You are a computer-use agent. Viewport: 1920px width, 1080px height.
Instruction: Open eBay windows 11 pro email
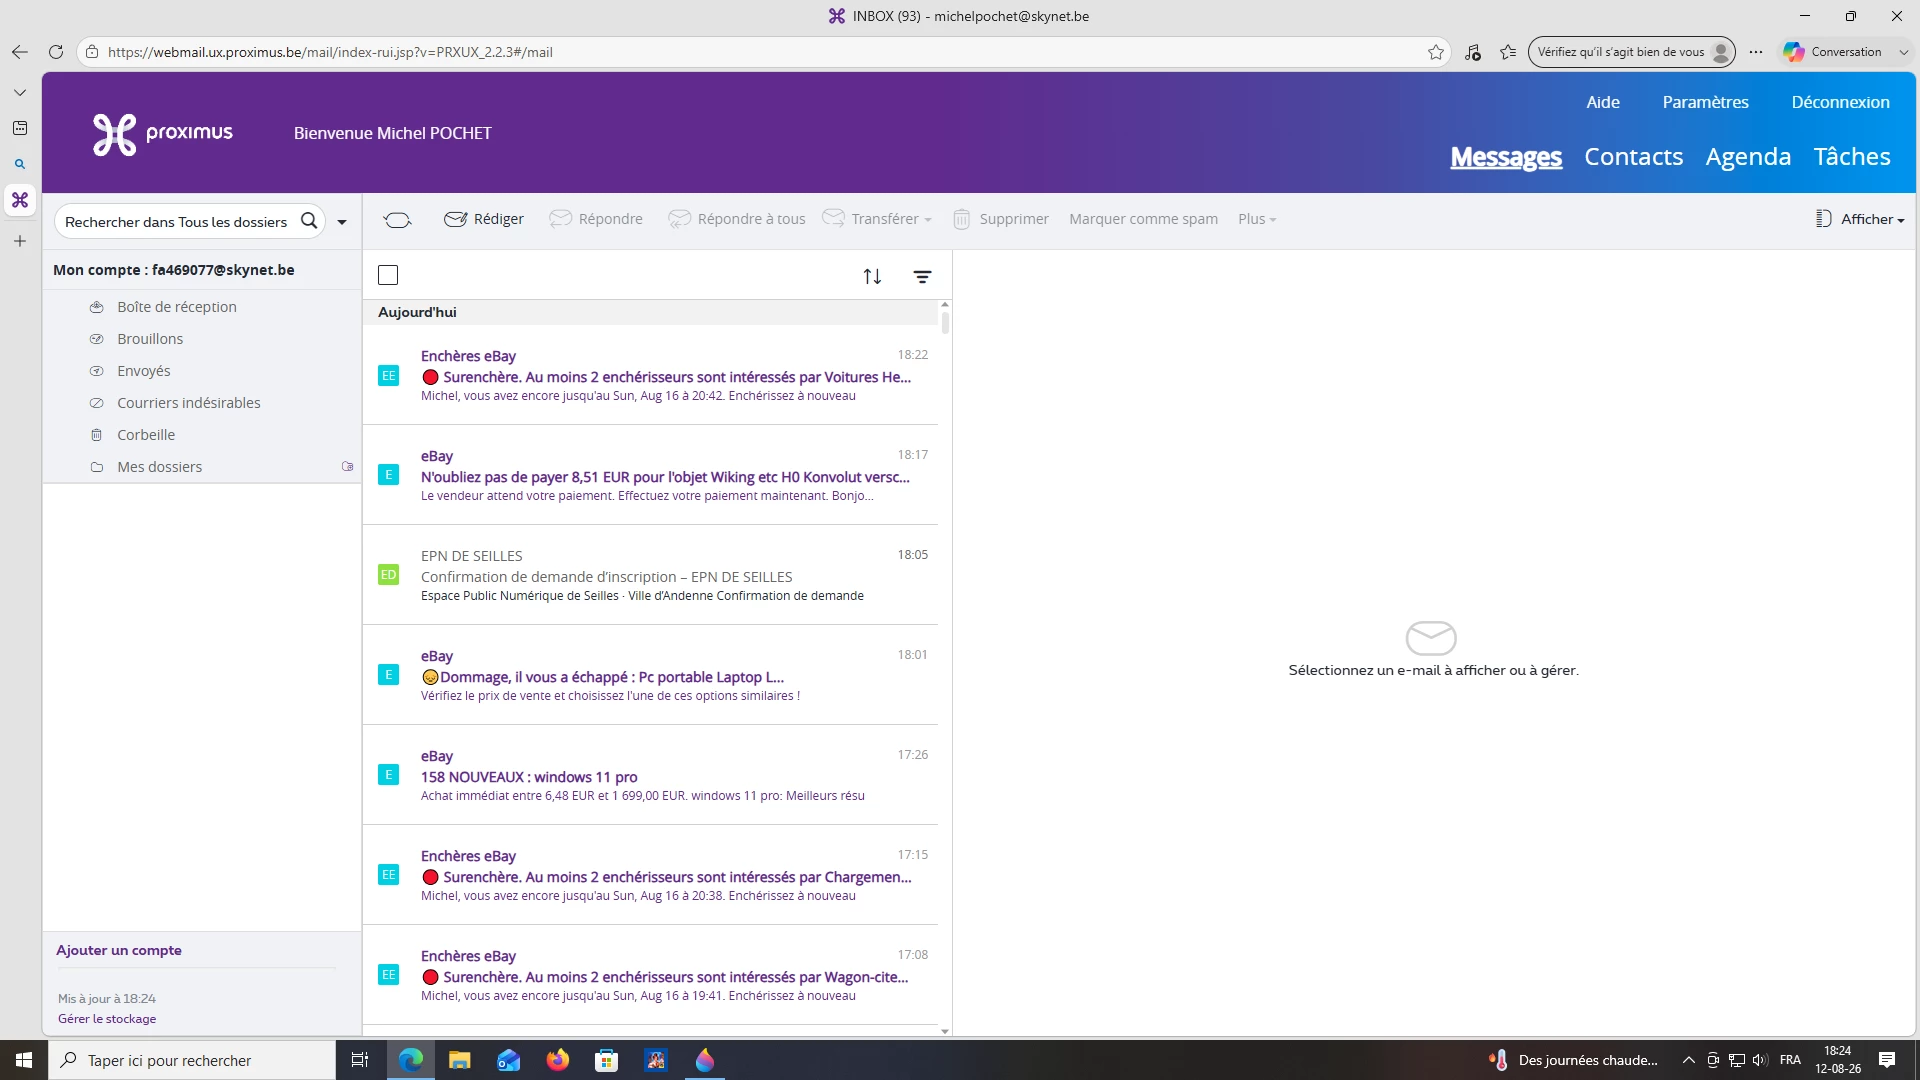(650, 775)
